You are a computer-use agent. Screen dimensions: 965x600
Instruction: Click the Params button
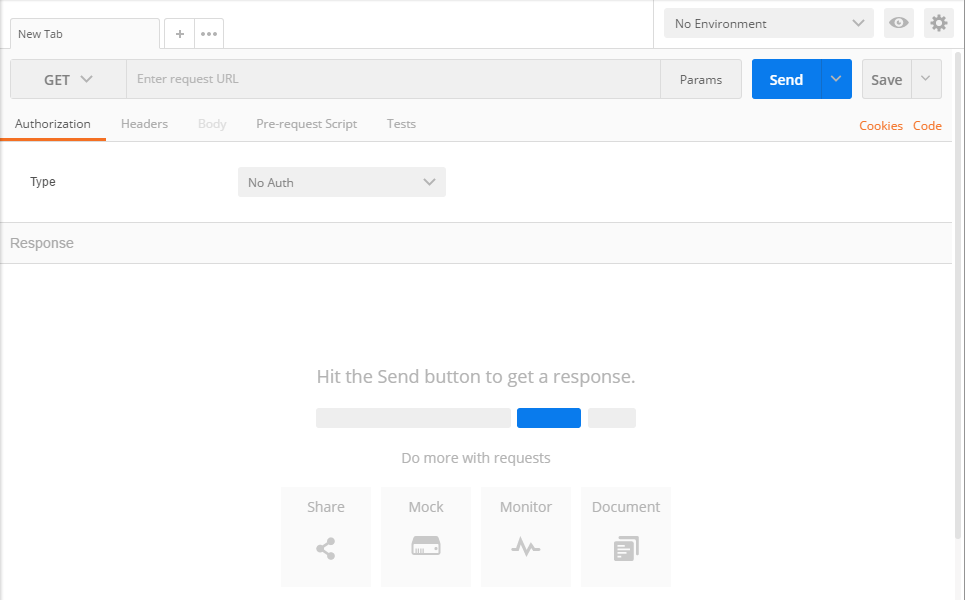pos(701,79)
